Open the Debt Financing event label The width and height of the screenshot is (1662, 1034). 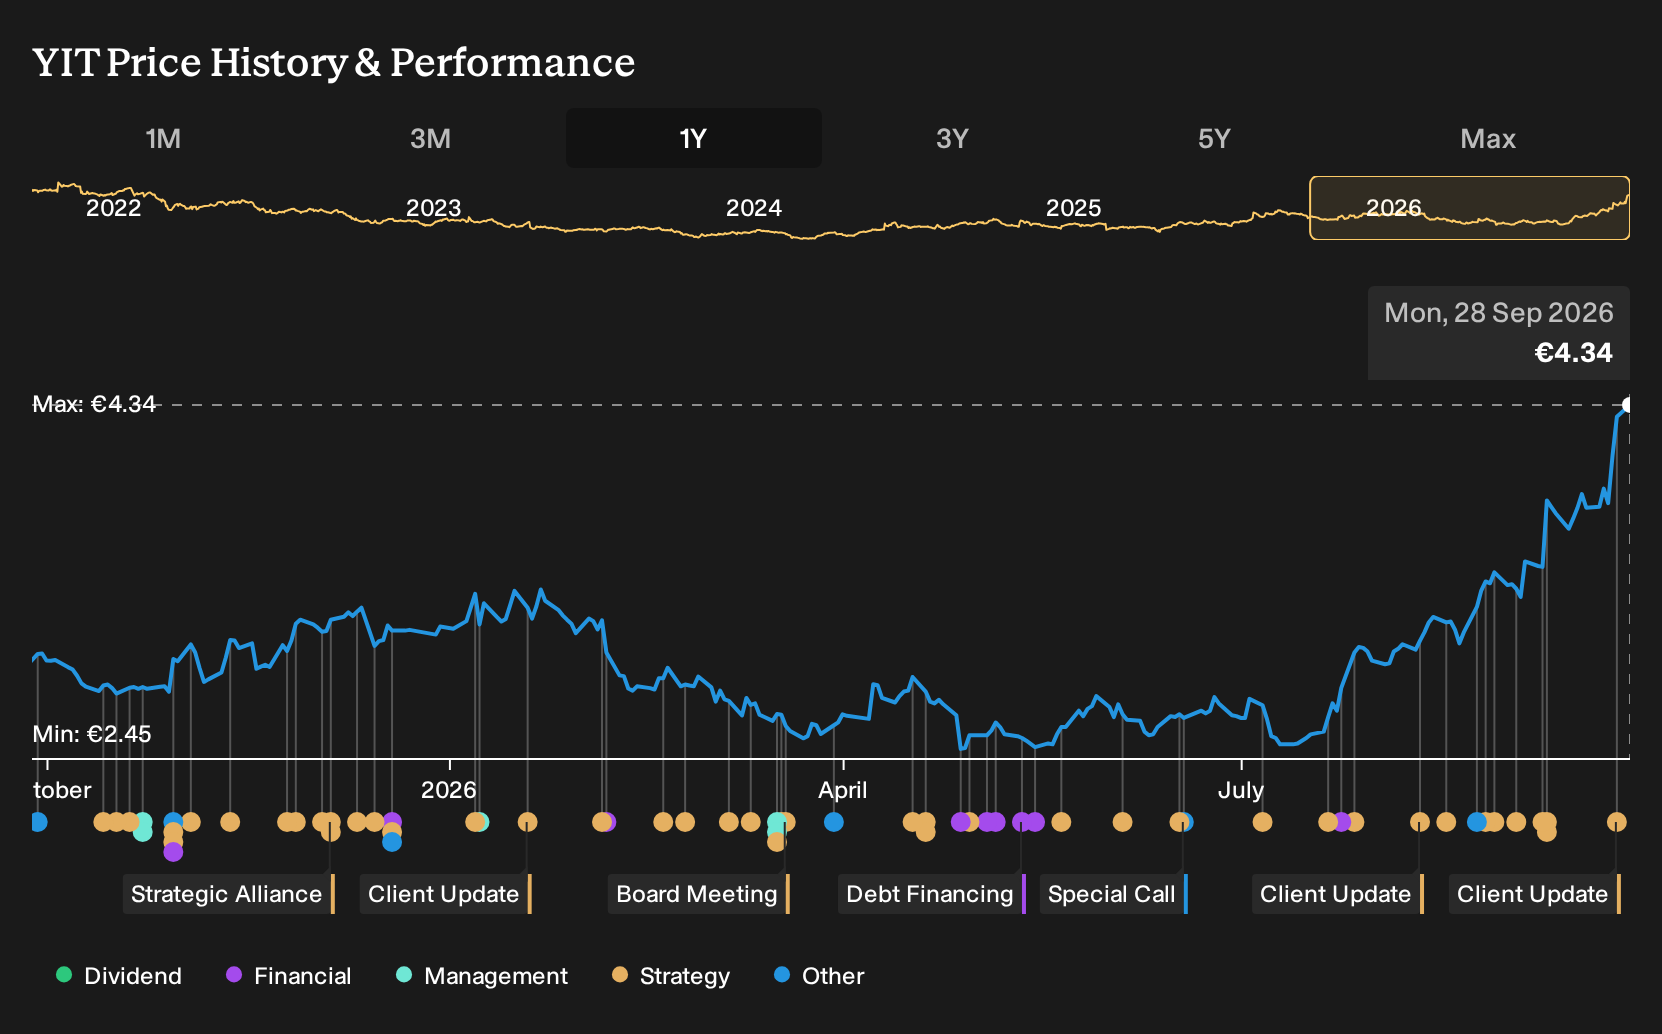pyautogui.click(x=931, y=894)
